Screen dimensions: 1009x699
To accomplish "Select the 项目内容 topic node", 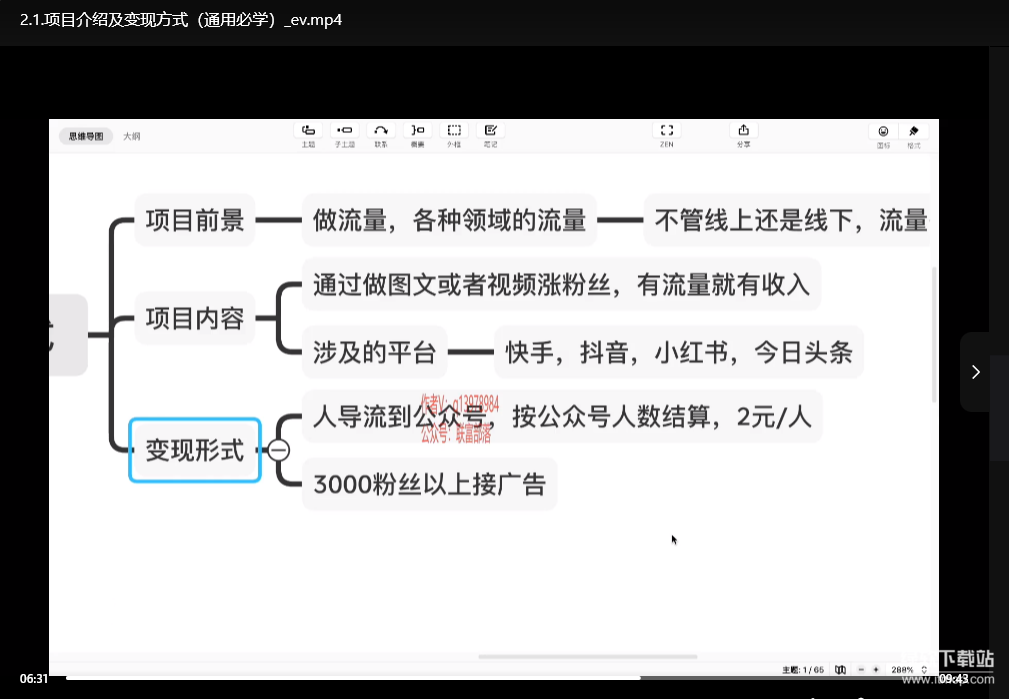I will (195, 318).
